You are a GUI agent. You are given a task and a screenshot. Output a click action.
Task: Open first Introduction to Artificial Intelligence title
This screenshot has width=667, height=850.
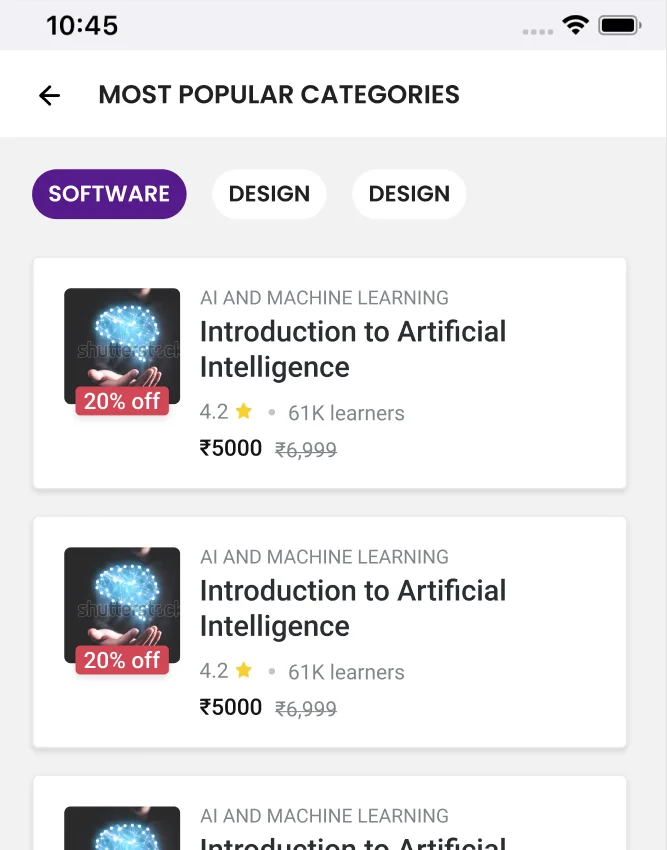352,349
